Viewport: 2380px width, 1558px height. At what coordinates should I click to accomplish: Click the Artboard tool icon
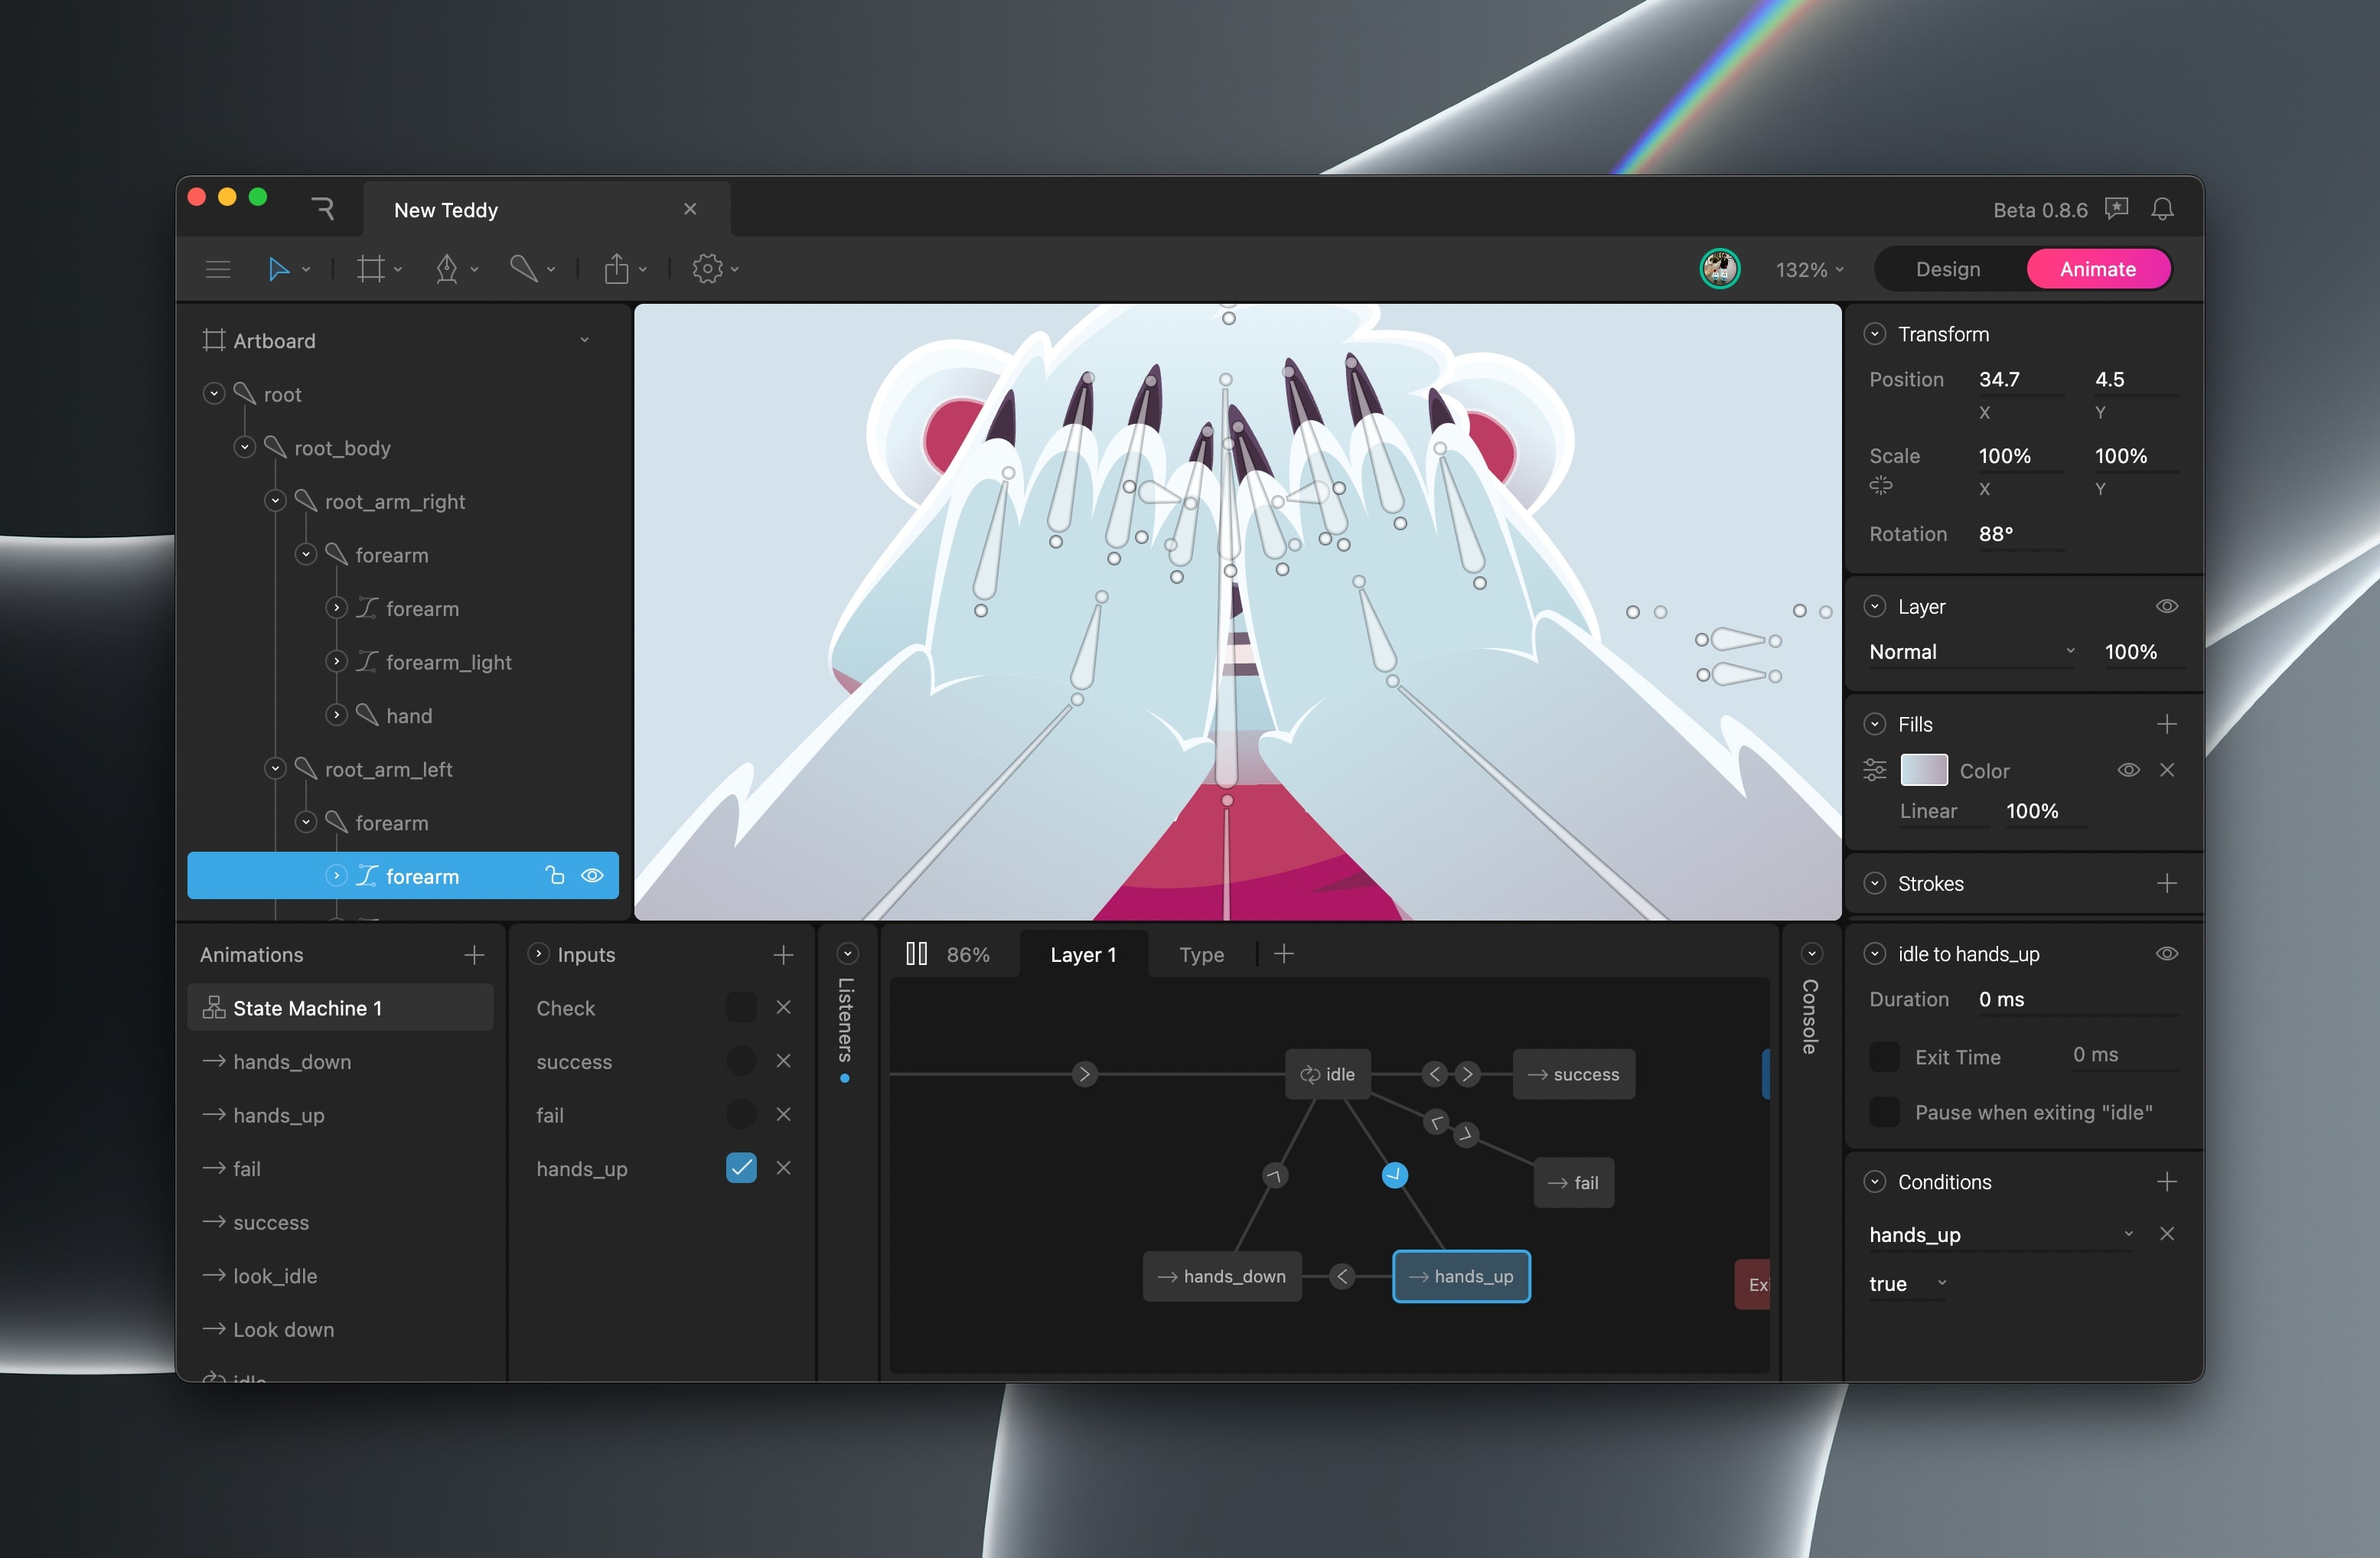pos(370,269)
